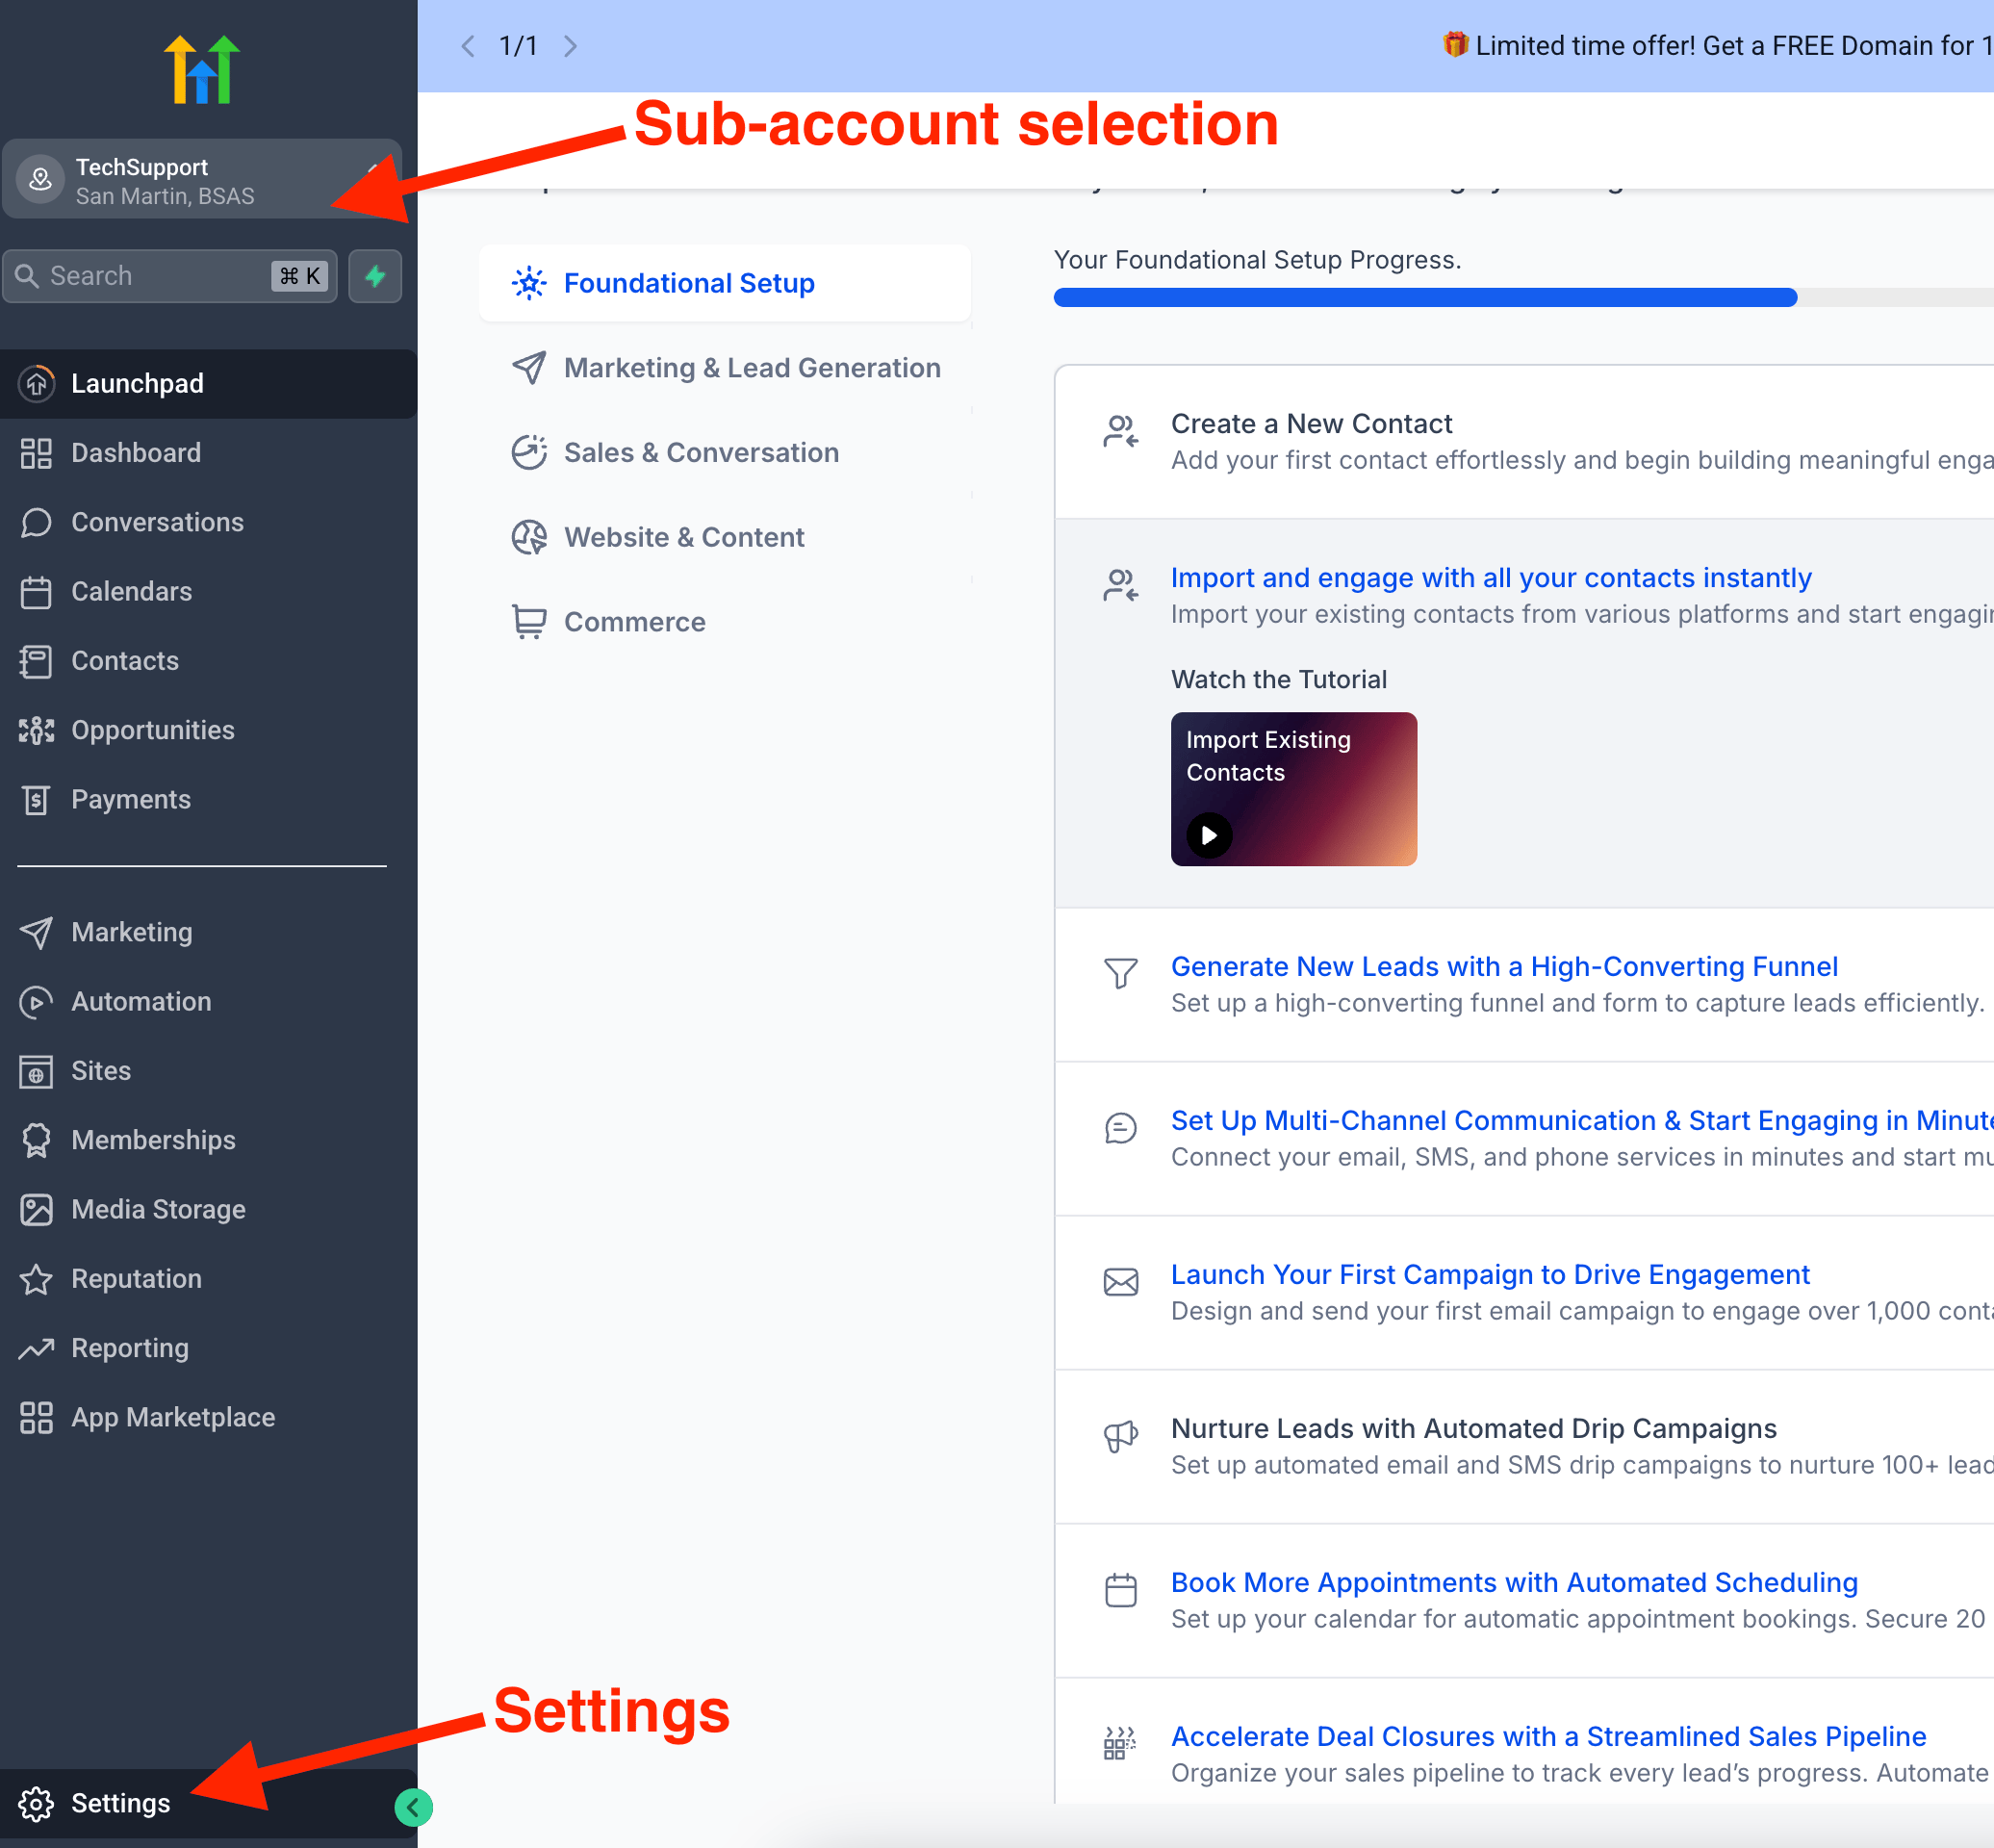Click the Automation play-circle icon

[x=36, y=1002]
